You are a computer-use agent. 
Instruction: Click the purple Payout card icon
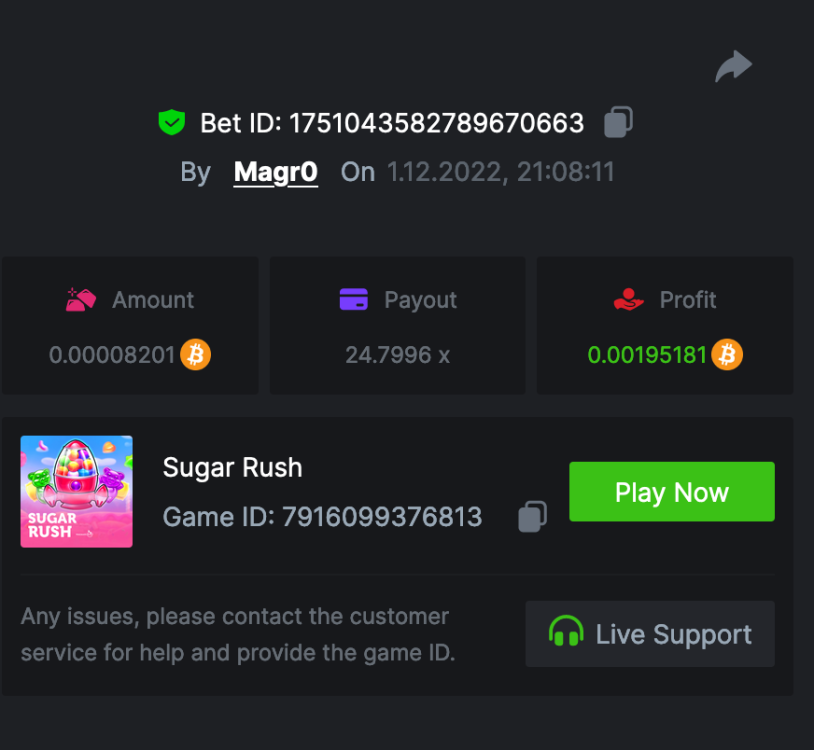point(354,299)
